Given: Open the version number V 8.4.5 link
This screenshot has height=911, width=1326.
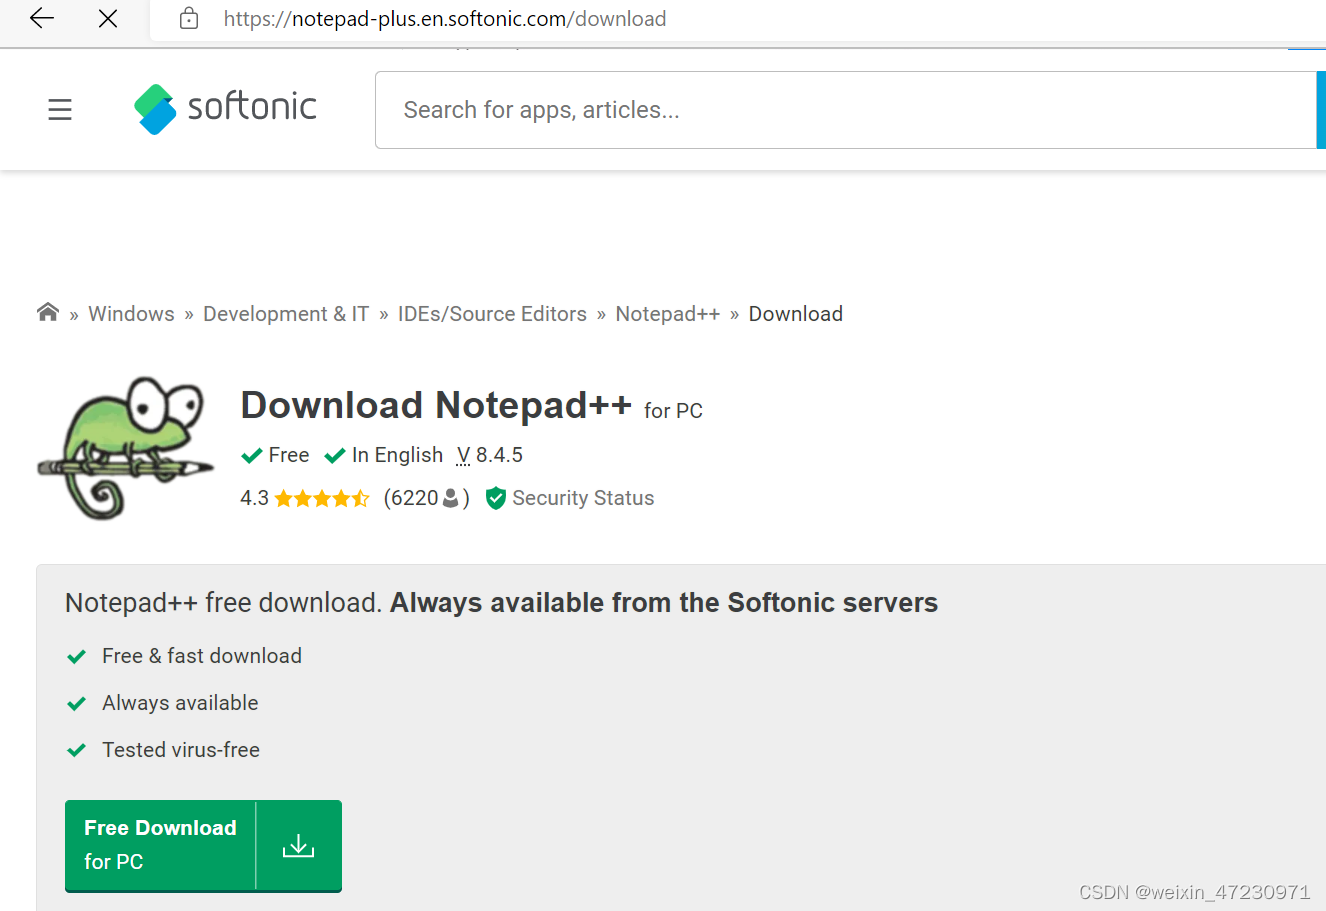Looking at the screenshot, I should [489, 455].
